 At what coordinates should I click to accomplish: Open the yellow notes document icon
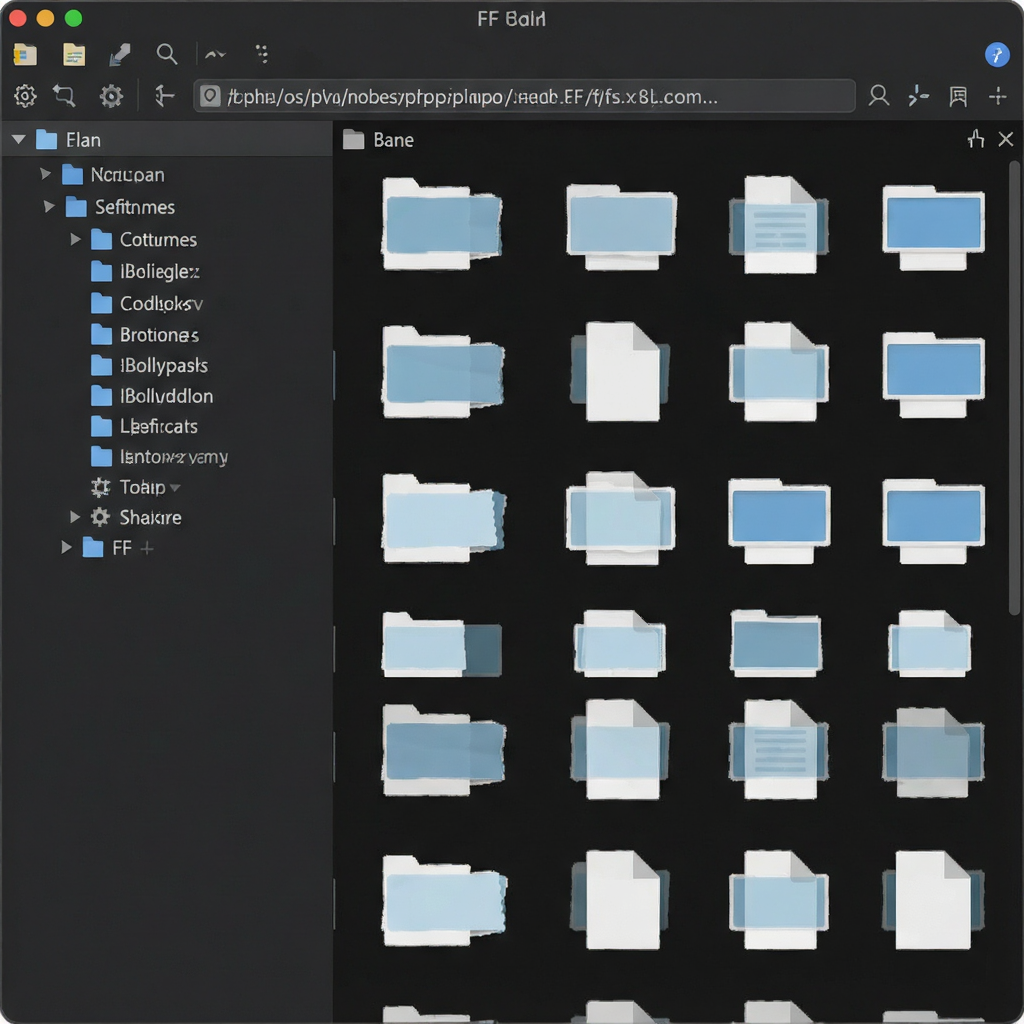(74, 55)
